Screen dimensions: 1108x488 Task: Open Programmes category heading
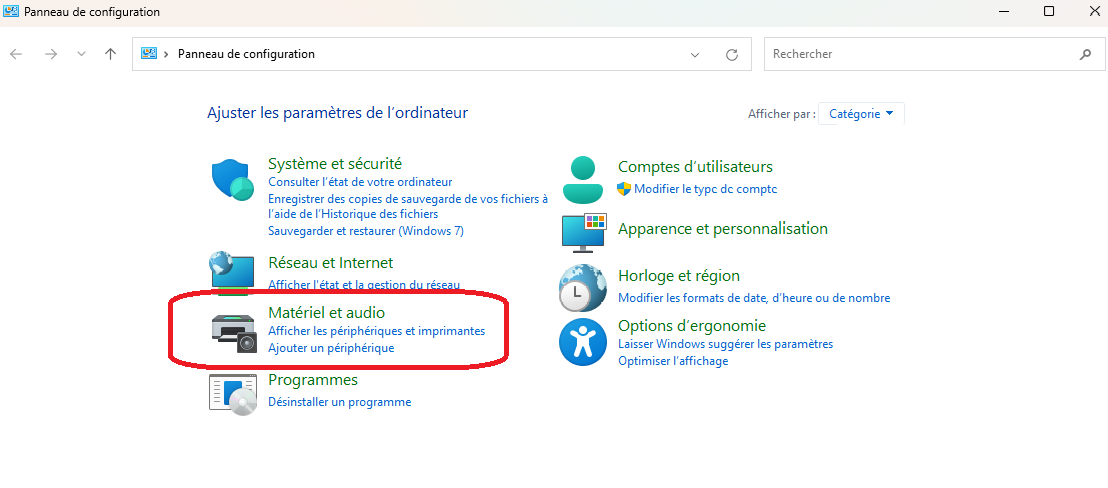313,380
